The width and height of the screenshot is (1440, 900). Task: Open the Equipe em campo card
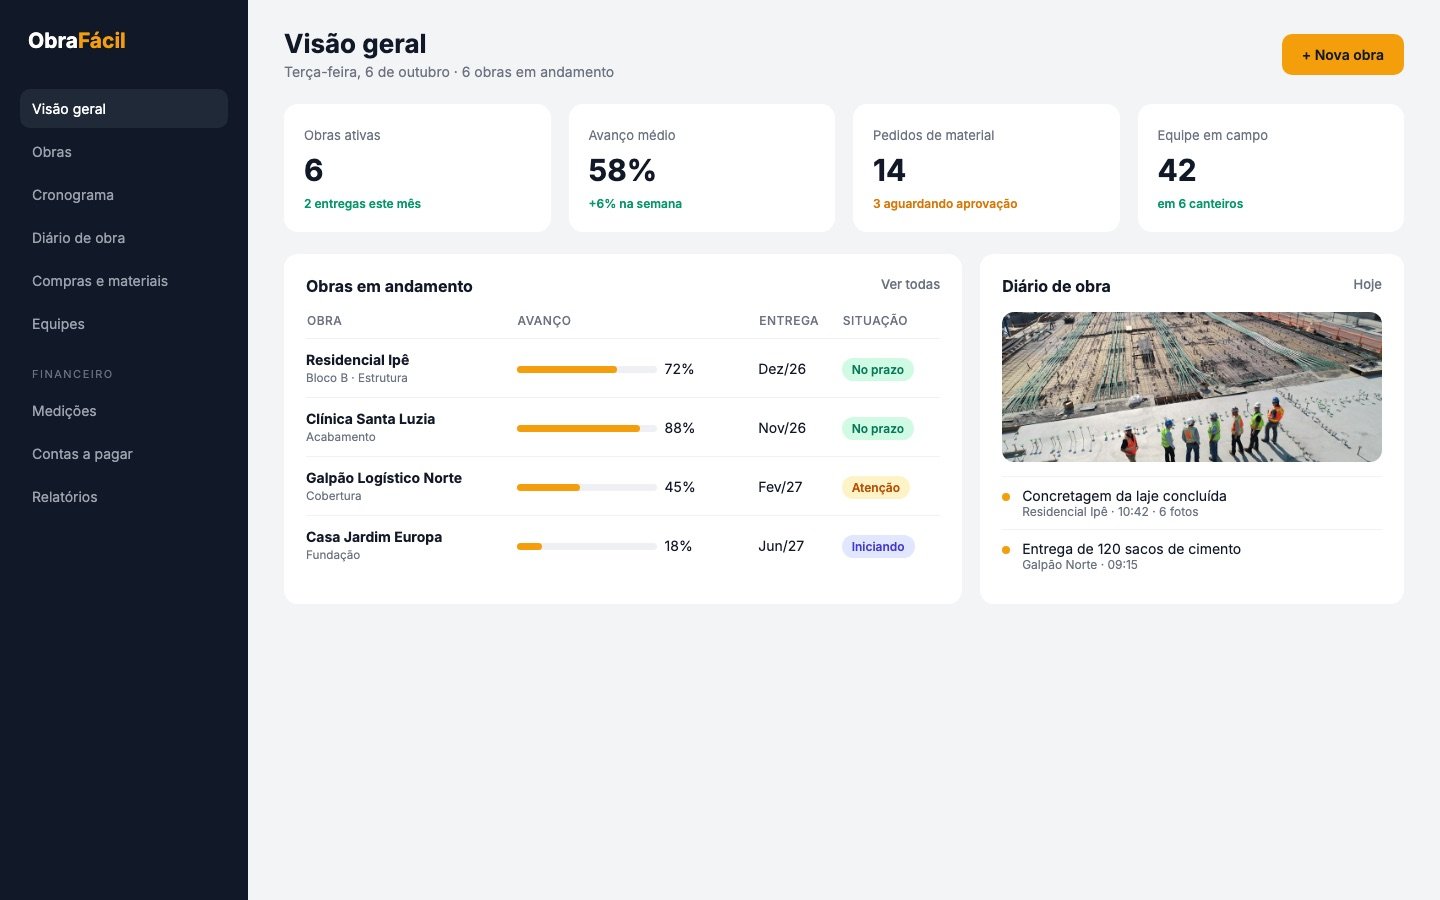coord(1271,168)
